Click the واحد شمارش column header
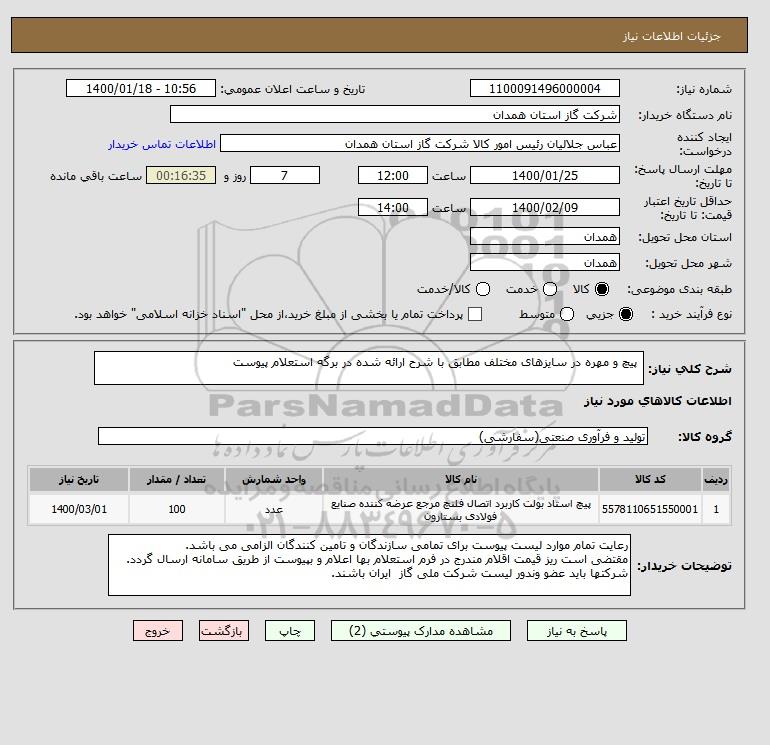 click(x=274, y=479)
